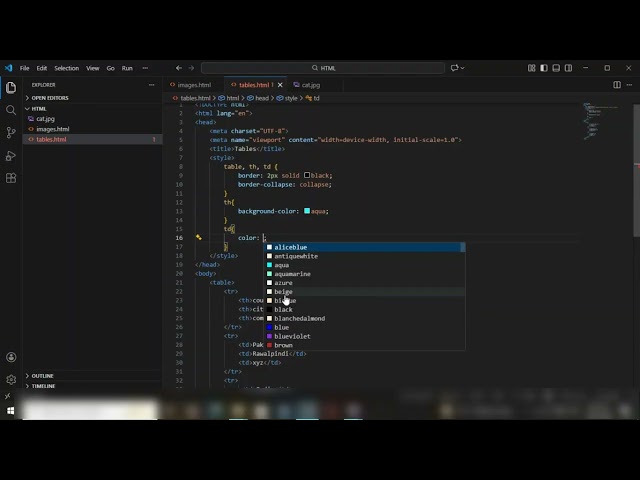Open the Copilot dropdown arrow

[462, 68]
